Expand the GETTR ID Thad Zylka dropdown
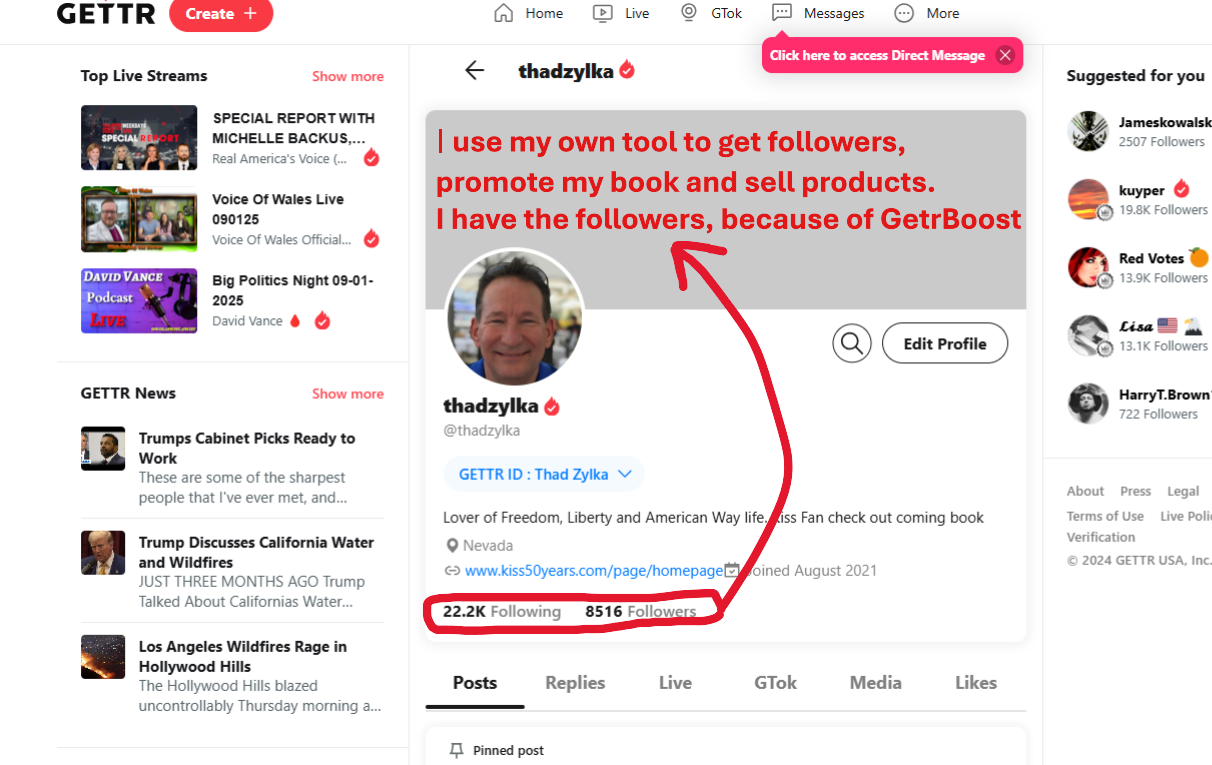This screenshot has width=1212, height=765. click(x=543, y=474)
